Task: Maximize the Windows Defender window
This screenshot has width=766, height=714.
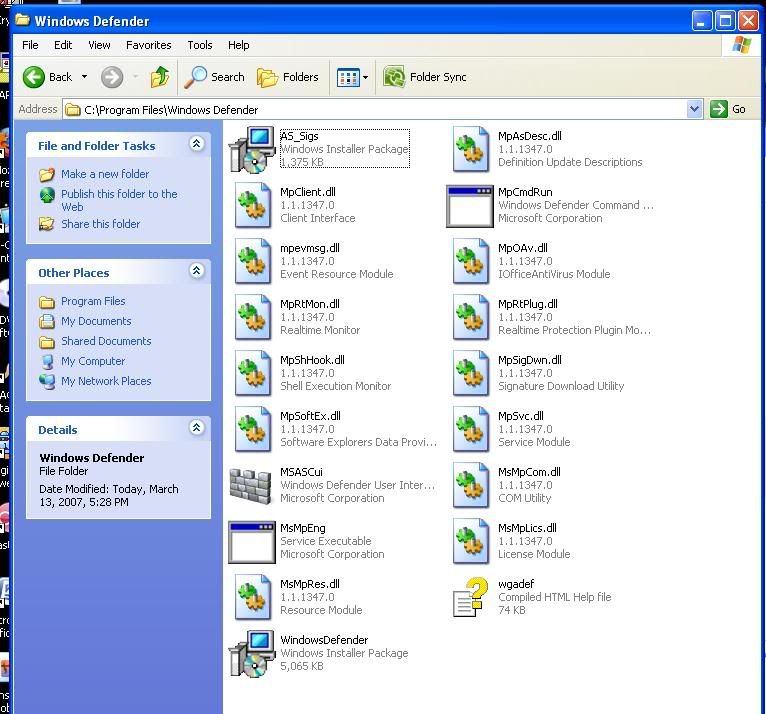Action: 725,21
